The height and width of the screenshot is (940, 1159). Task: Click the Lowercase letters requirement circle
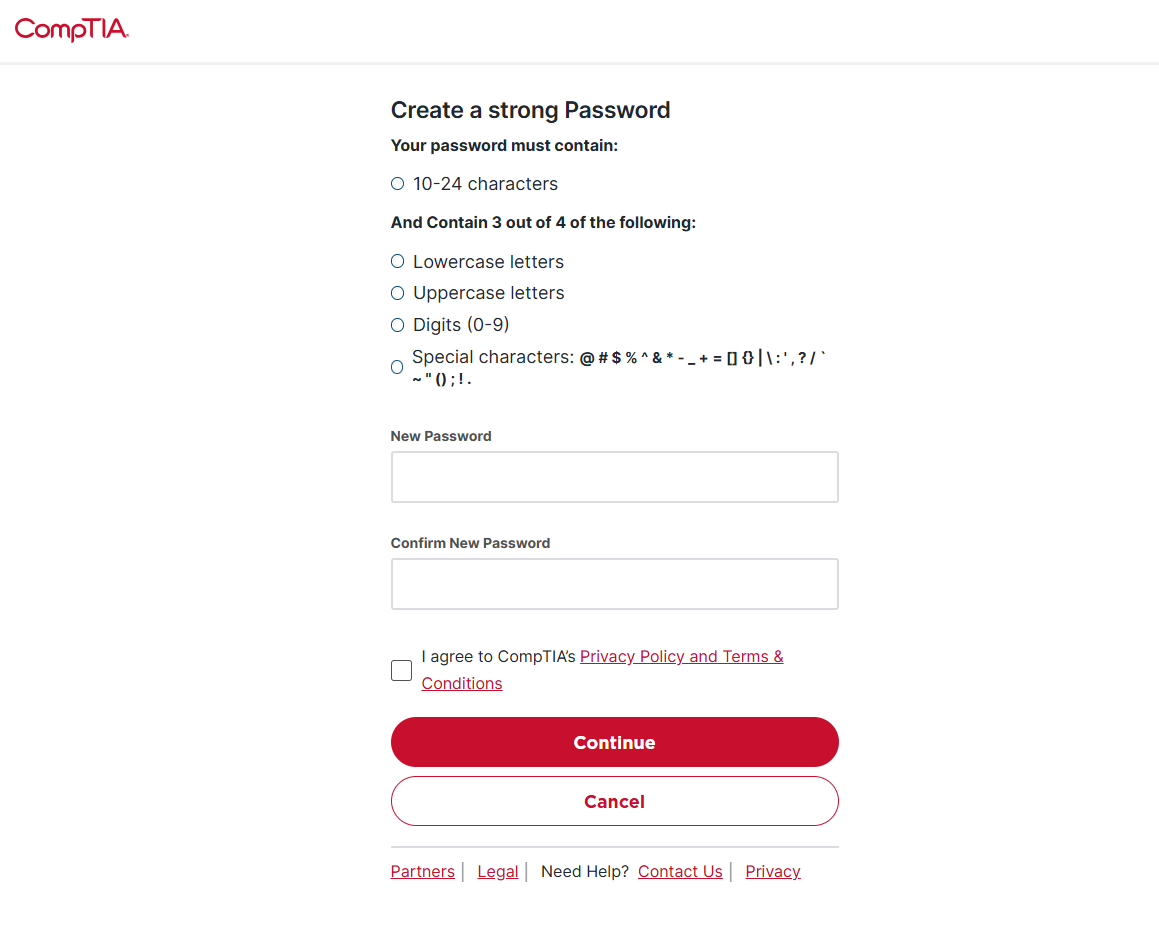pyautogui.click(x=397, y=261)
